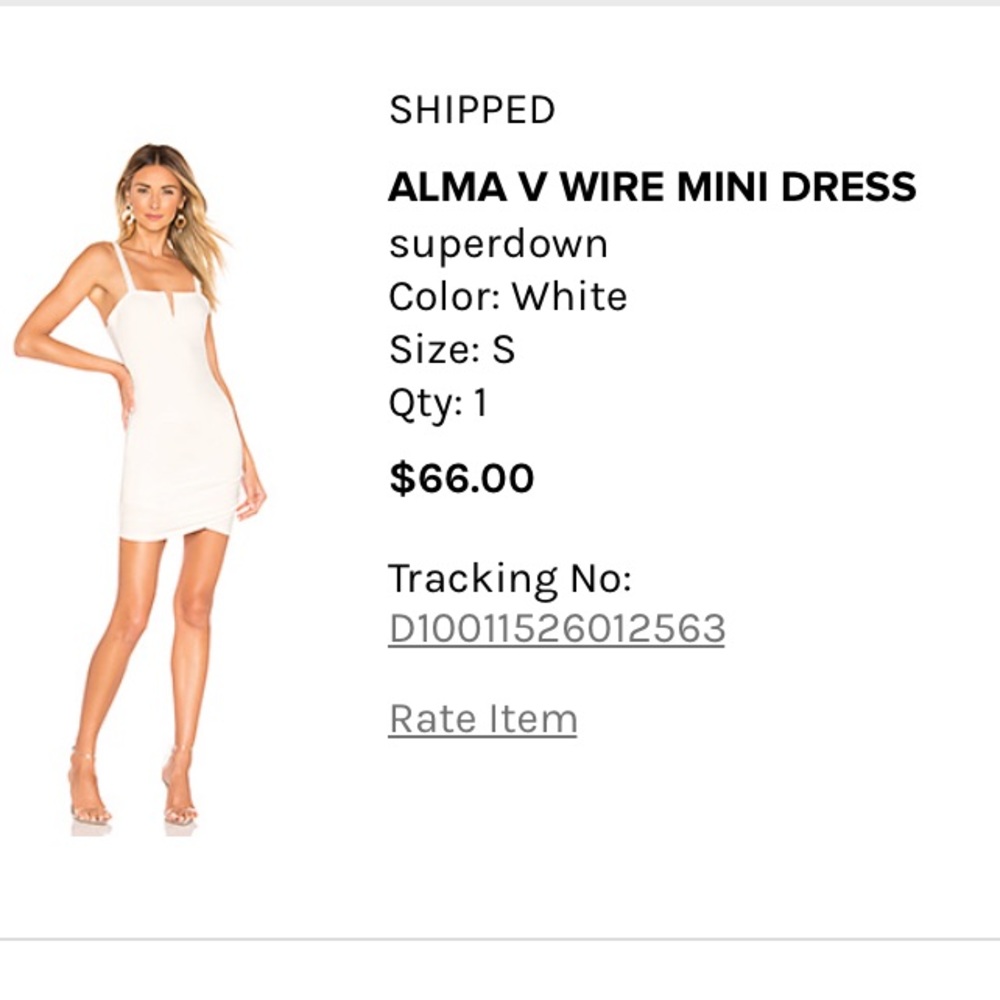Select the ALMA V WIRE MINI DRESS title
The image size is (1000, 1000).
pos(654,186)
